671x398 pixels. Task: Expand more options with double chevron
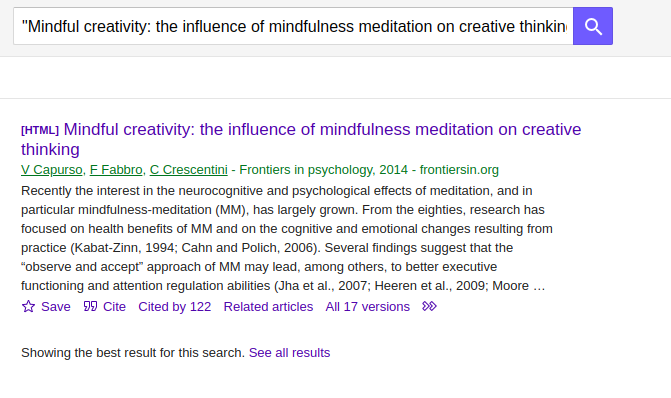[429, 306]
